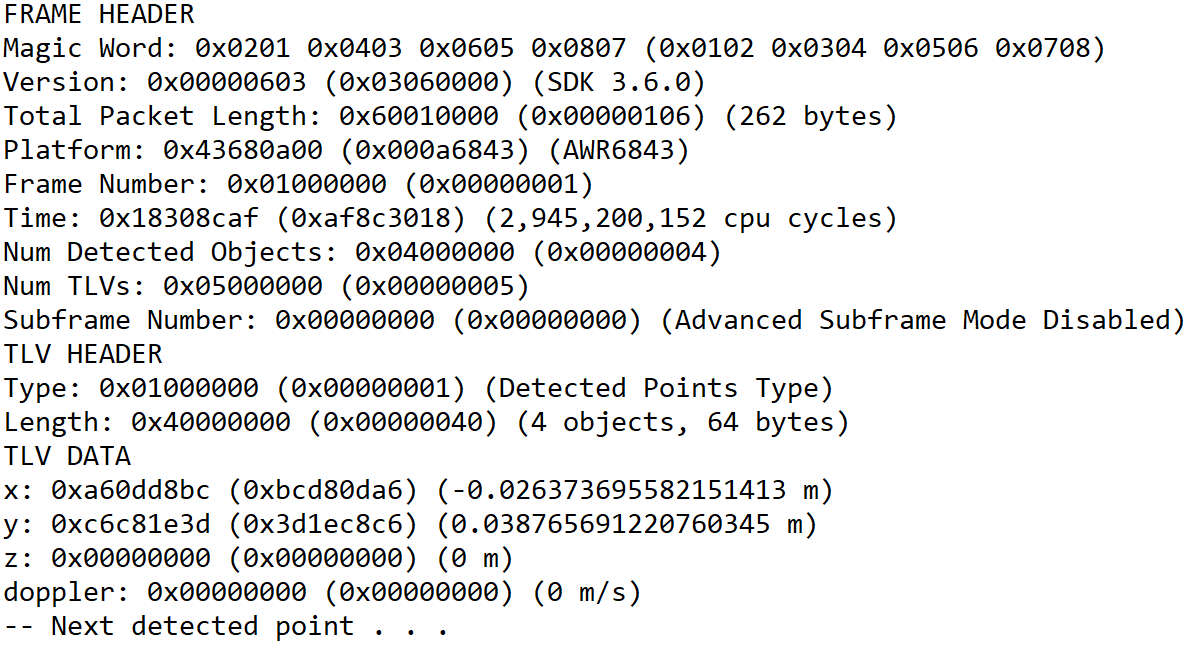The height and width of the screenshot is (652, 1191).
Task: Click the Frame Number value 0x01000000
Action: click(307, 184)
